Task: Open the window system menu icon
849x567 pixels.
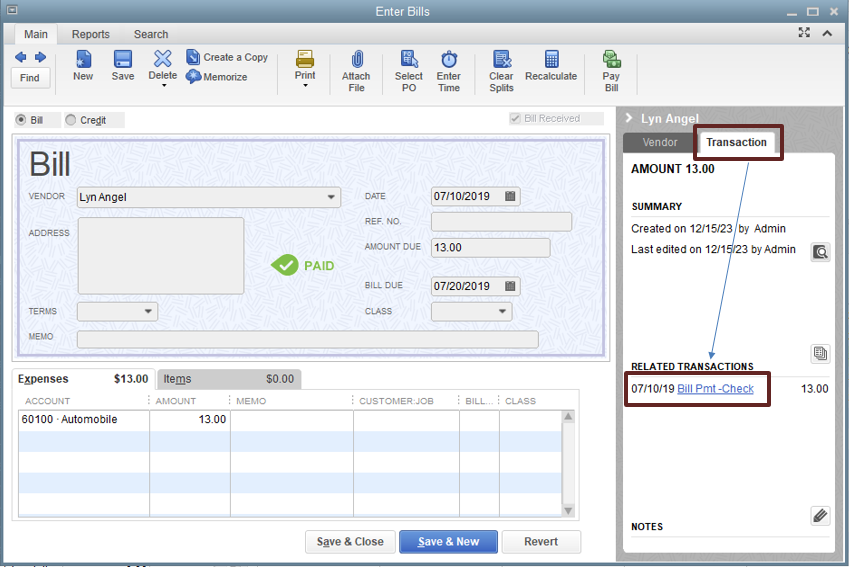Action: (x=12, y=10)
